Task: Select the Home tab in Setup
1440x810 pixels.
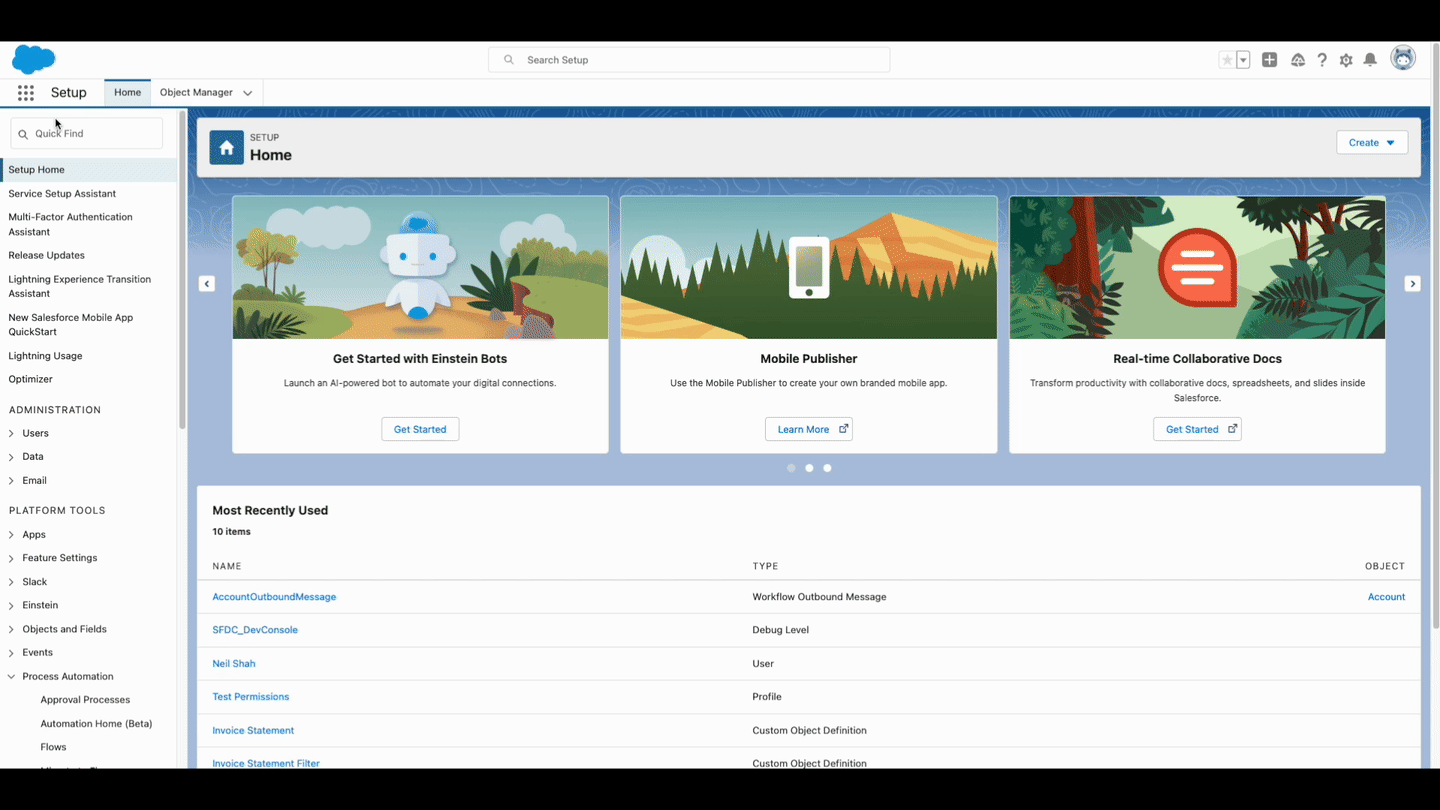Action: coord(127,92)
